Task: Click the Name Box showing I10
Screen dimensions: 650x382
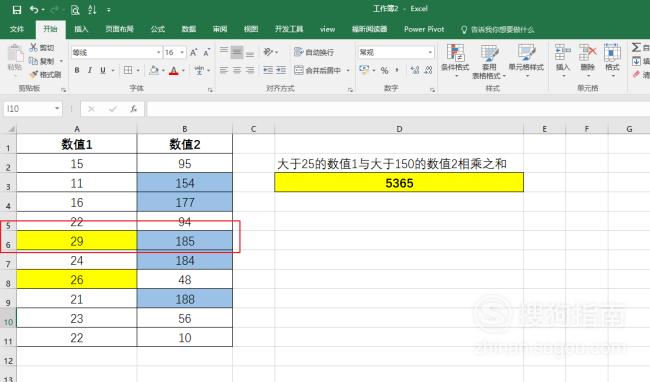Action: 29,109
